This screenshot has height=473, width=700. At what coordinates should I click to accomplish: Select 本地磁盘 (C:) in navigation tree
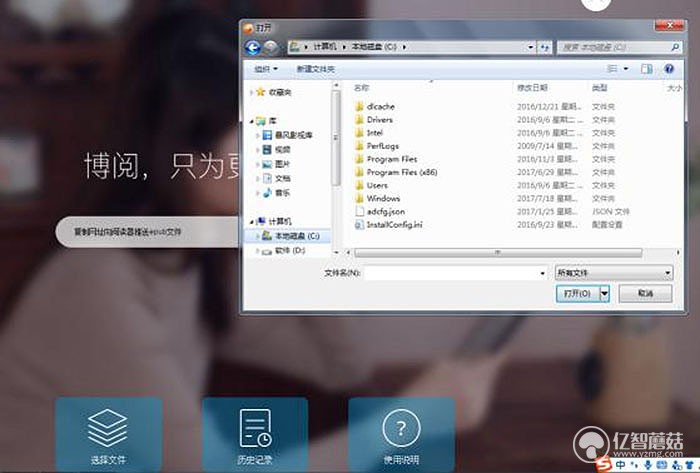[290, 236]
